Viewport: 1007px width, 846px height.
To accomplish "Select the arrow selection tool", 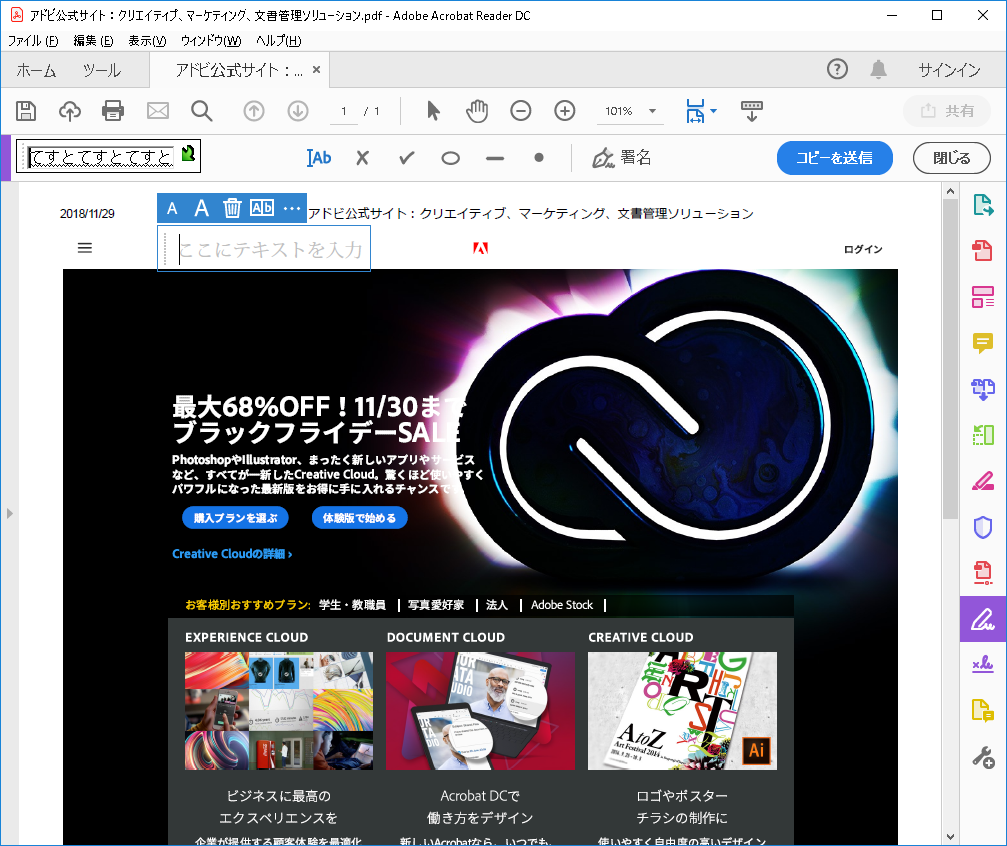I will coord(433,111).
